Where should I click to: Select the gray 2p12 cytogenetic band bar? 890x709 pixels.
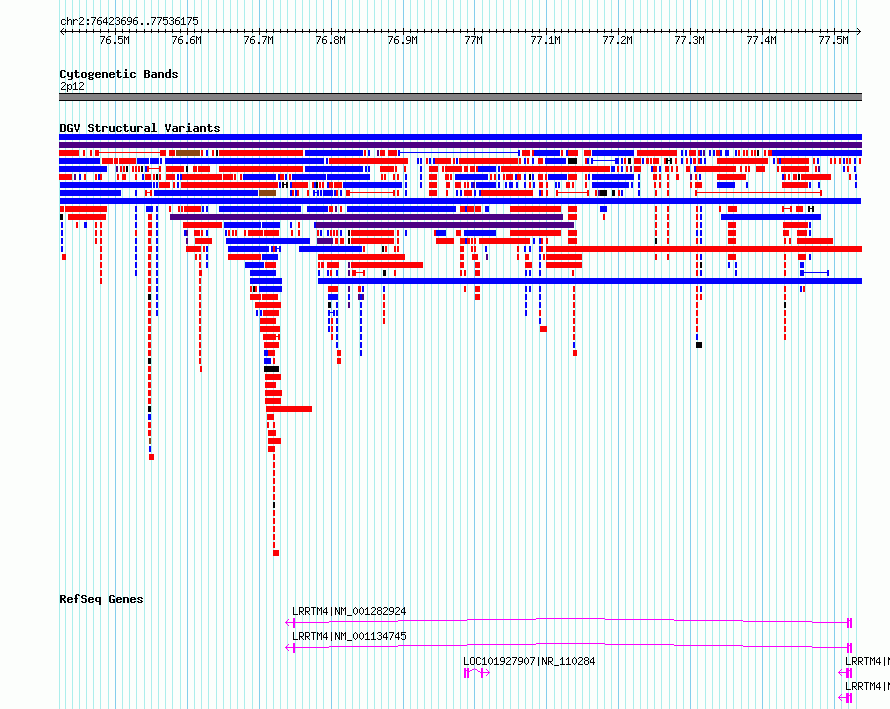tap(460, 97)
